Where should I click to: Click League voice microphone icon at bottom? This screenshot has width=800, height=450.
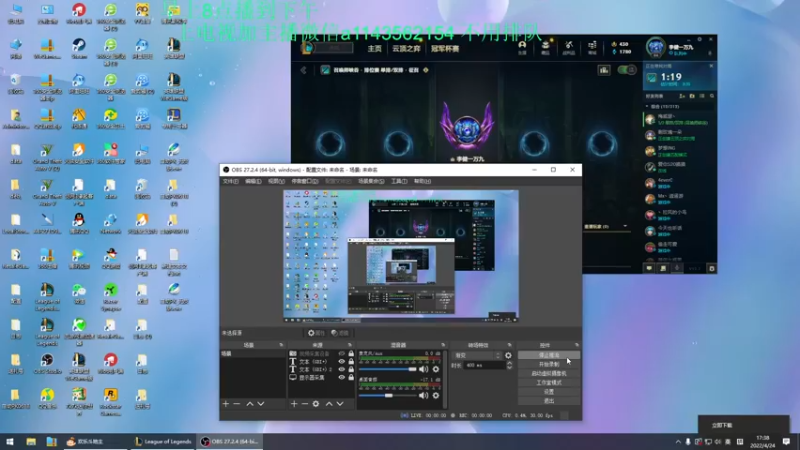point(677,268)
